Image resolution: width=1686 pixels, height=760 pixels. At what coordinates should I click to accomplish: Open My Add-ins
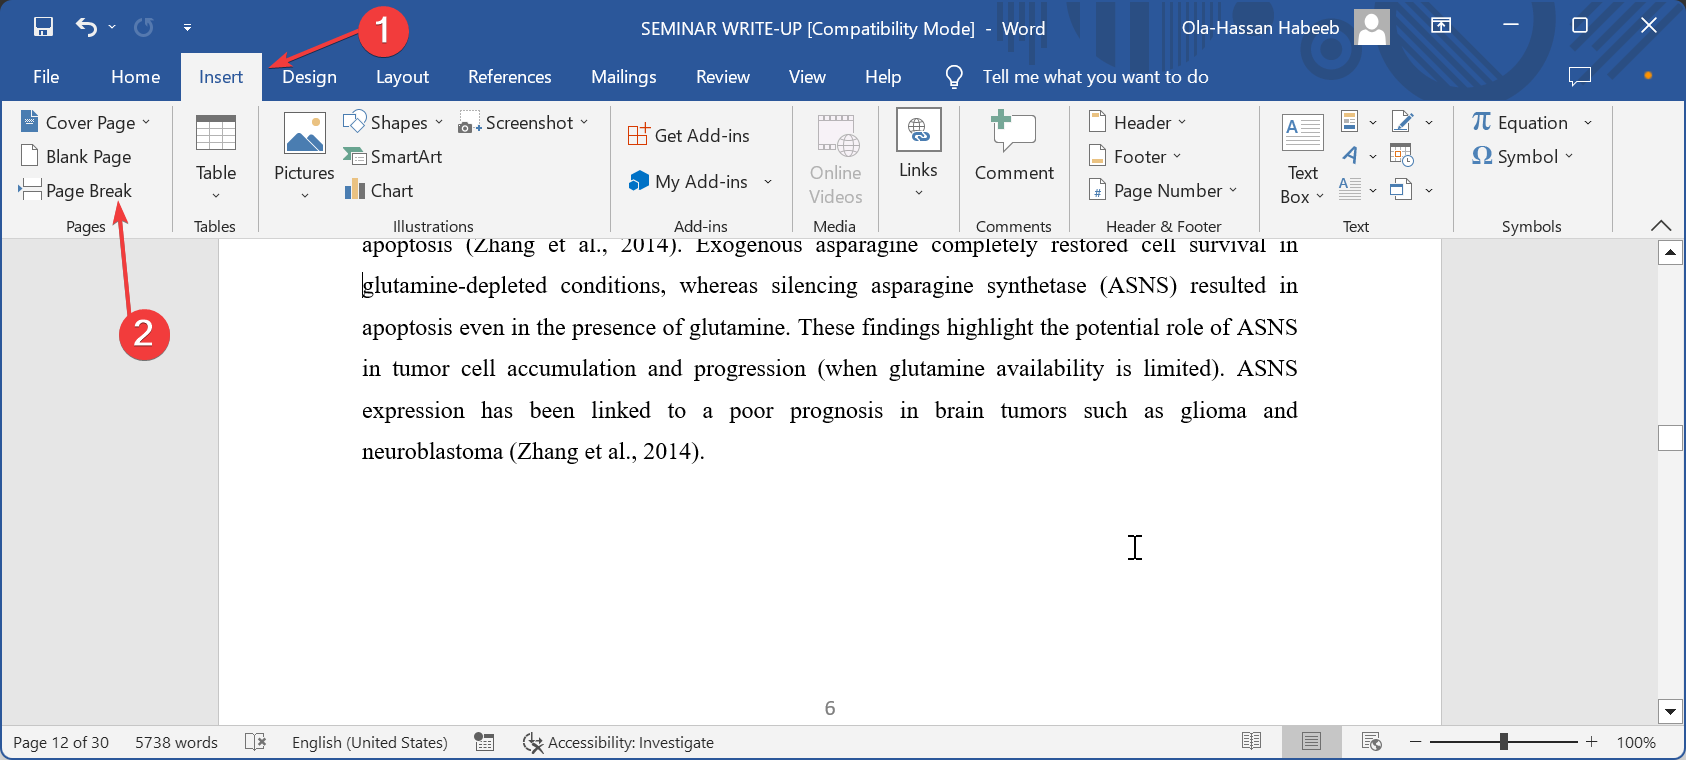689,181
